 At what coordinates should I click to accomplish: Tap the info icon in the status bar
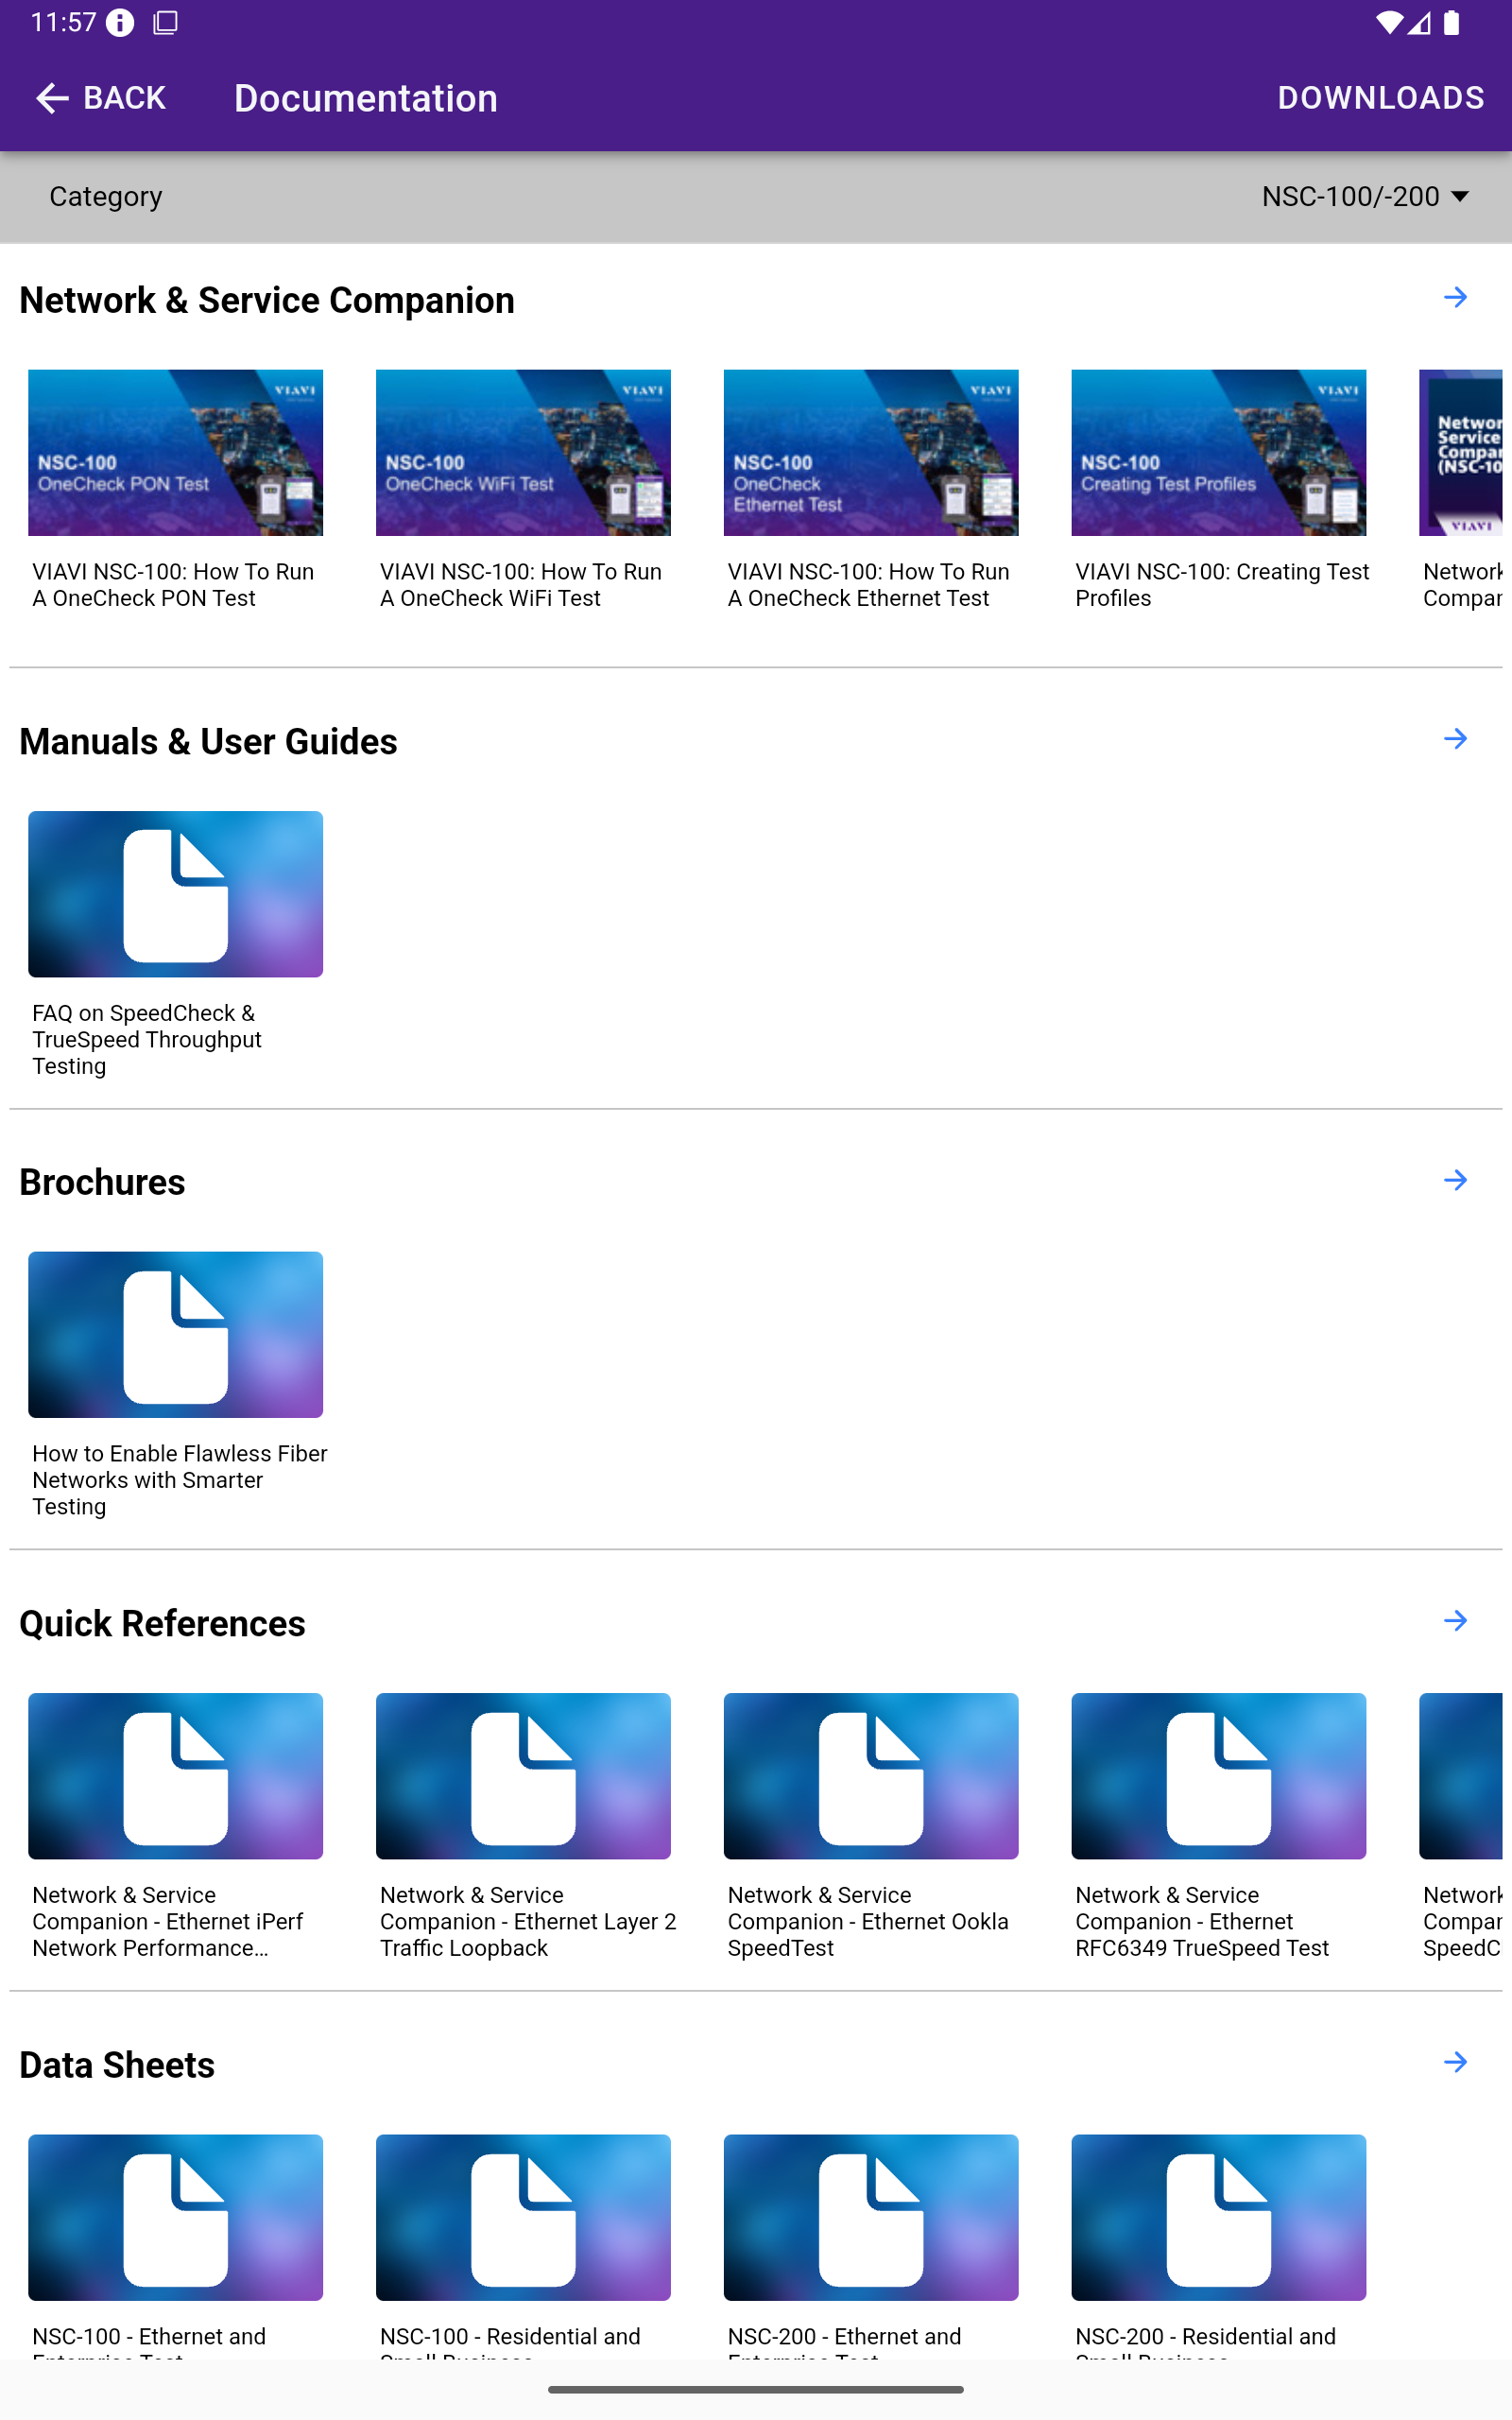tap(120, 22)
